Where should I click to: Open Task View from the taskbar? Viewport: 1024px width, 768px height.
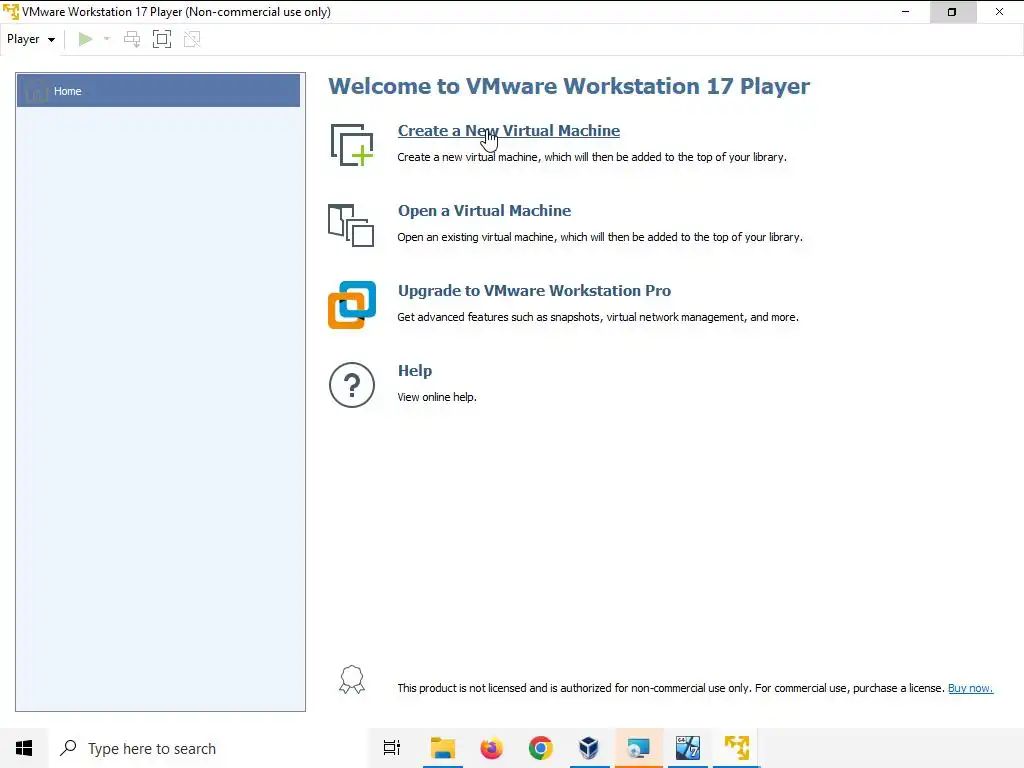pyautogui.click(x=392, y=748)
